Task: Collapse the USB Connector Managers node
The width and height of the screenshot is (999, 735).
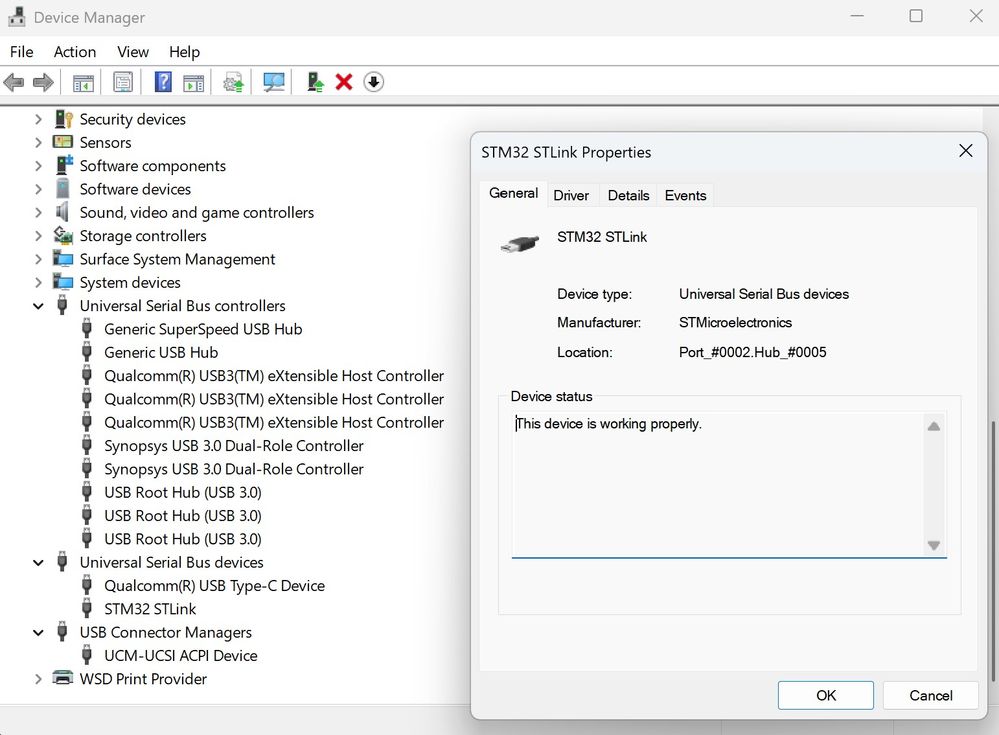Action: click(x=38, y=632)
